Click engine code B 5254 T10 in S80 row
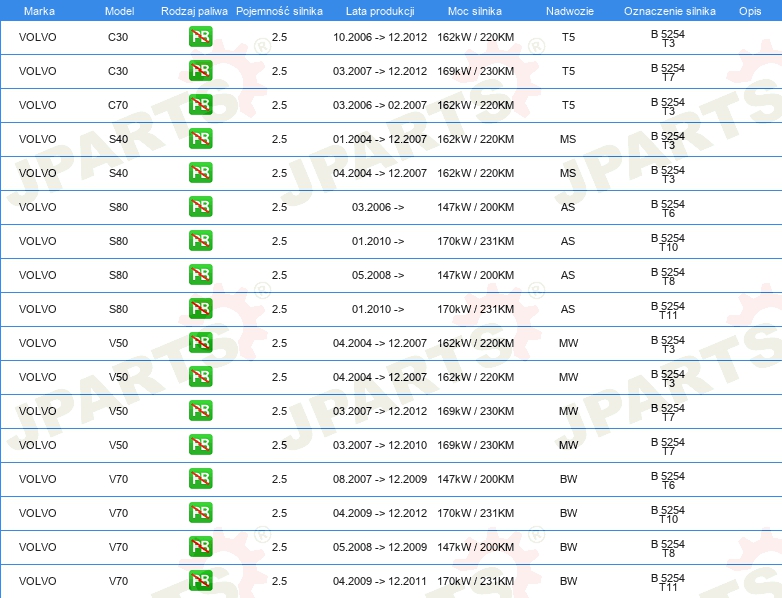 [x=668, y=242]
